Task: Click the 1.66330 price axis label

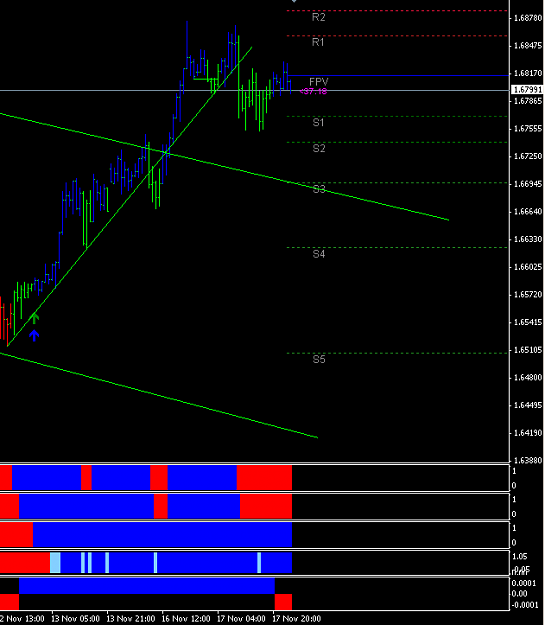Action: point(528,239)
